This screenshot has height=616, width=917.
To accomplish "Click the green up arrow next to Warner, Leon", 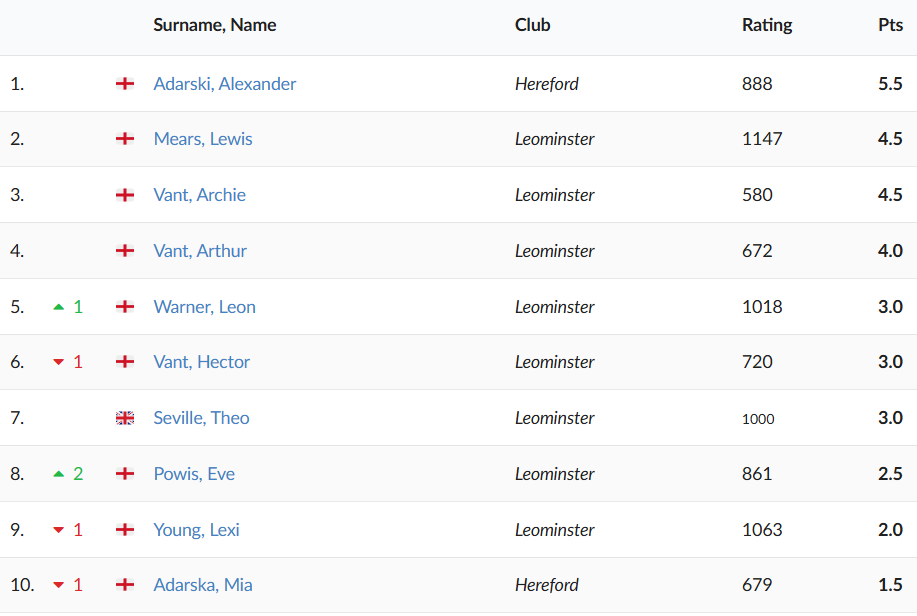I will coord(59,307).
